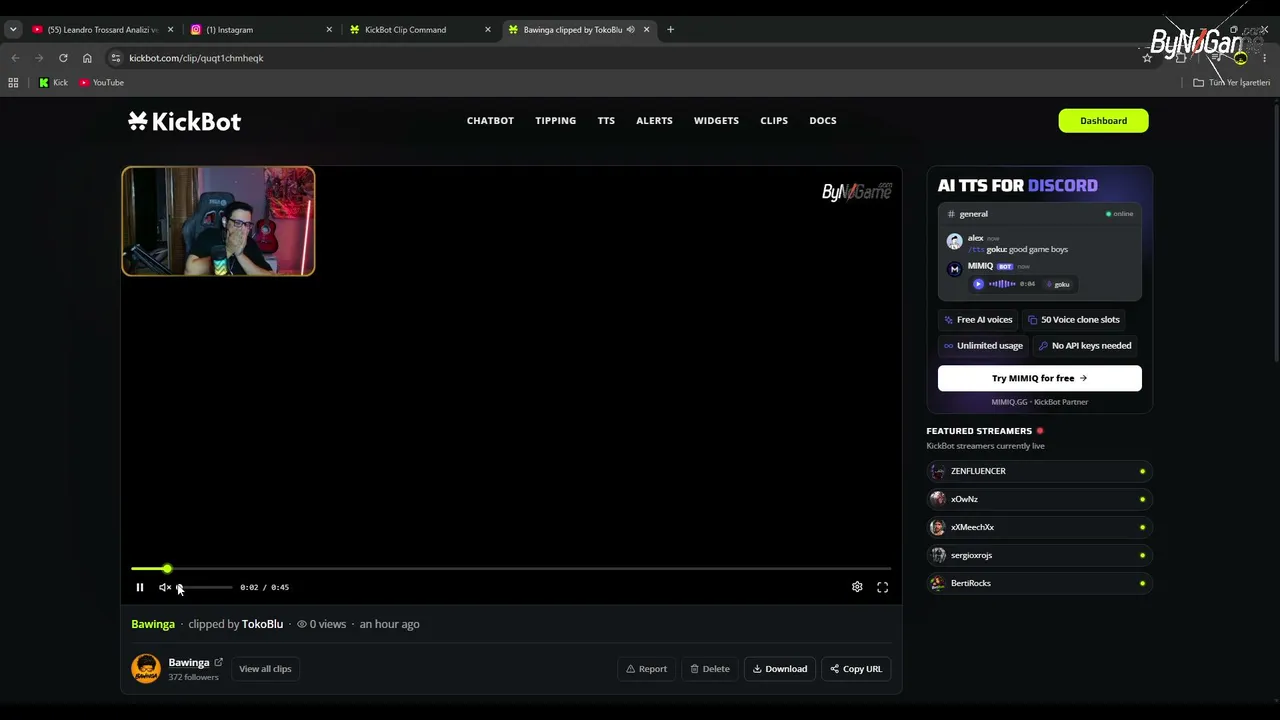Go forward to the next page
The width and height of the screenshot is (1280, 720).
39,58
